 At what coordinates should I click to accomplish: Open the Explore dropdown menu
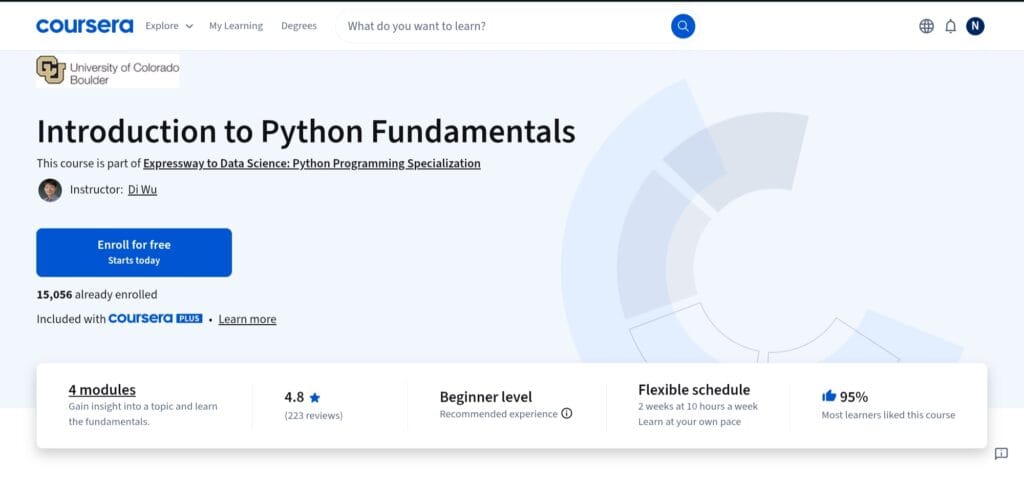coord(169,26)
